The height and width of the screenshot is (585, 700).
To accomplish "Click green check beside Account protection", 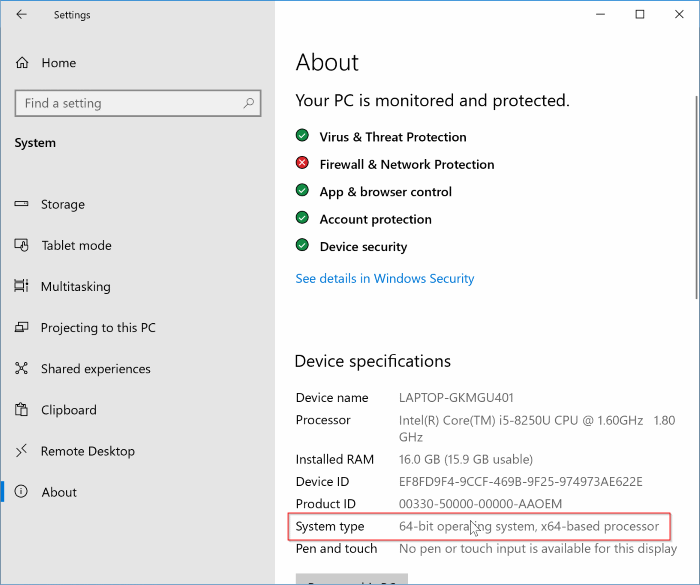I will pyautogui.click(x=302, y=218).
